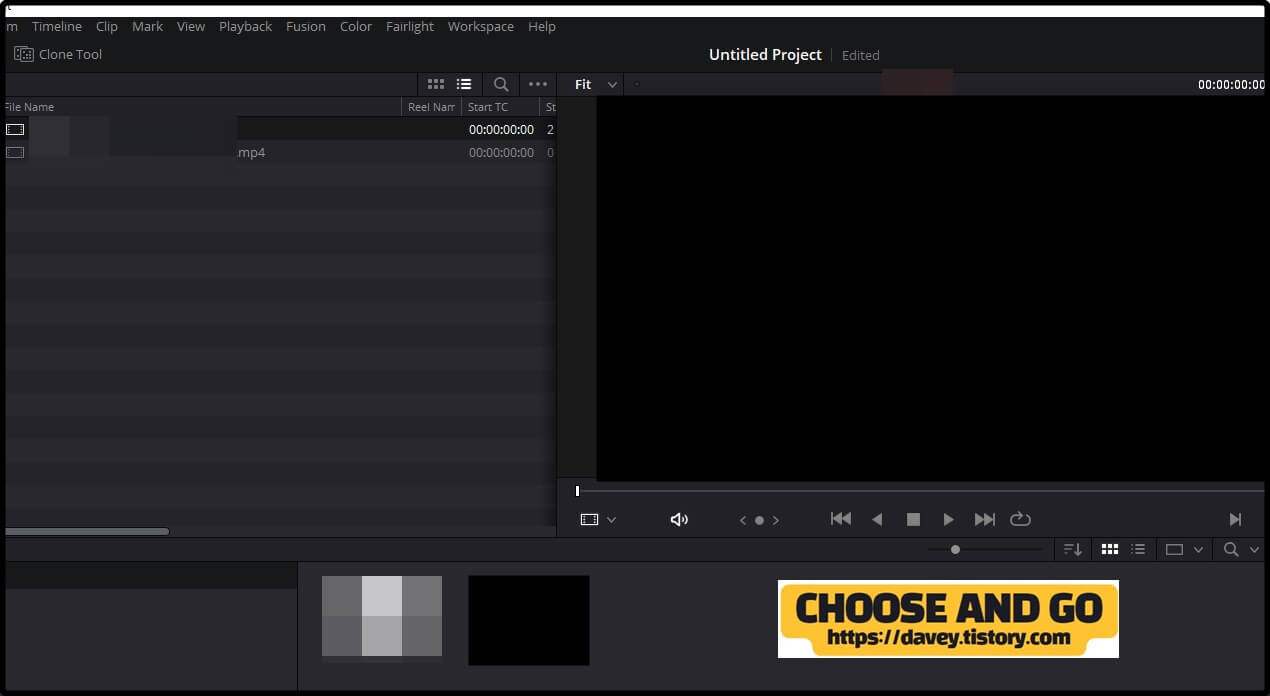Open the Mark menu

[147, 26]
